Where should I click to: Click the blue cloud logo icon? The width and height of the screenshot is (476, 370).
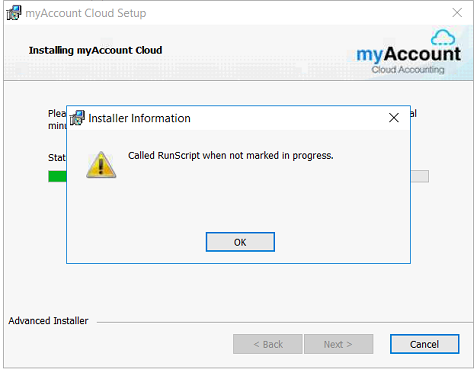pos(443,38)
